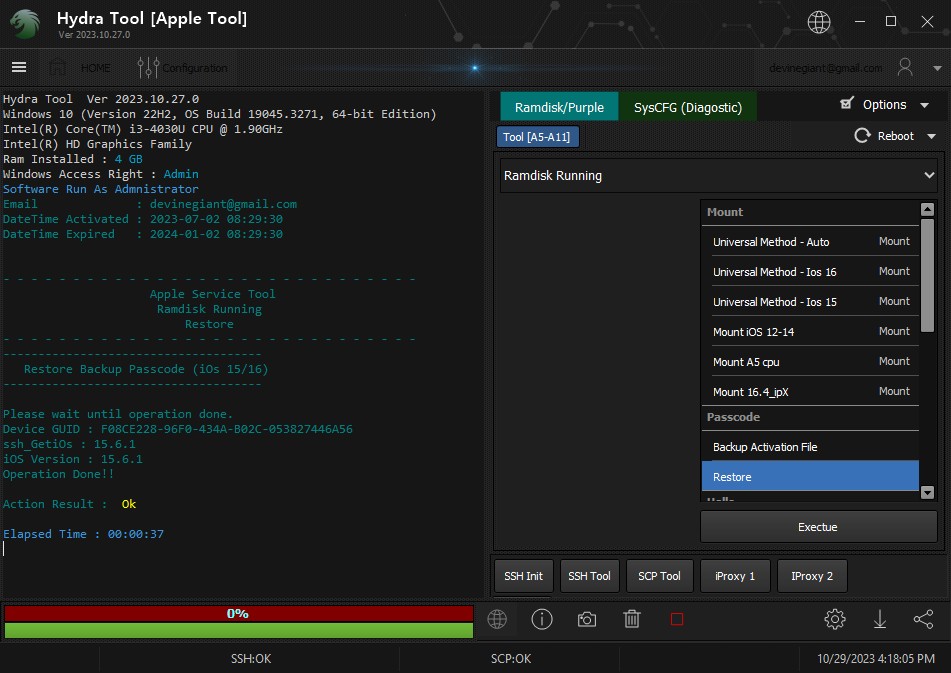The width and height of the screenshot is (951, 673).
Task: Select Backup Activation File option
Action: point(810,447)
